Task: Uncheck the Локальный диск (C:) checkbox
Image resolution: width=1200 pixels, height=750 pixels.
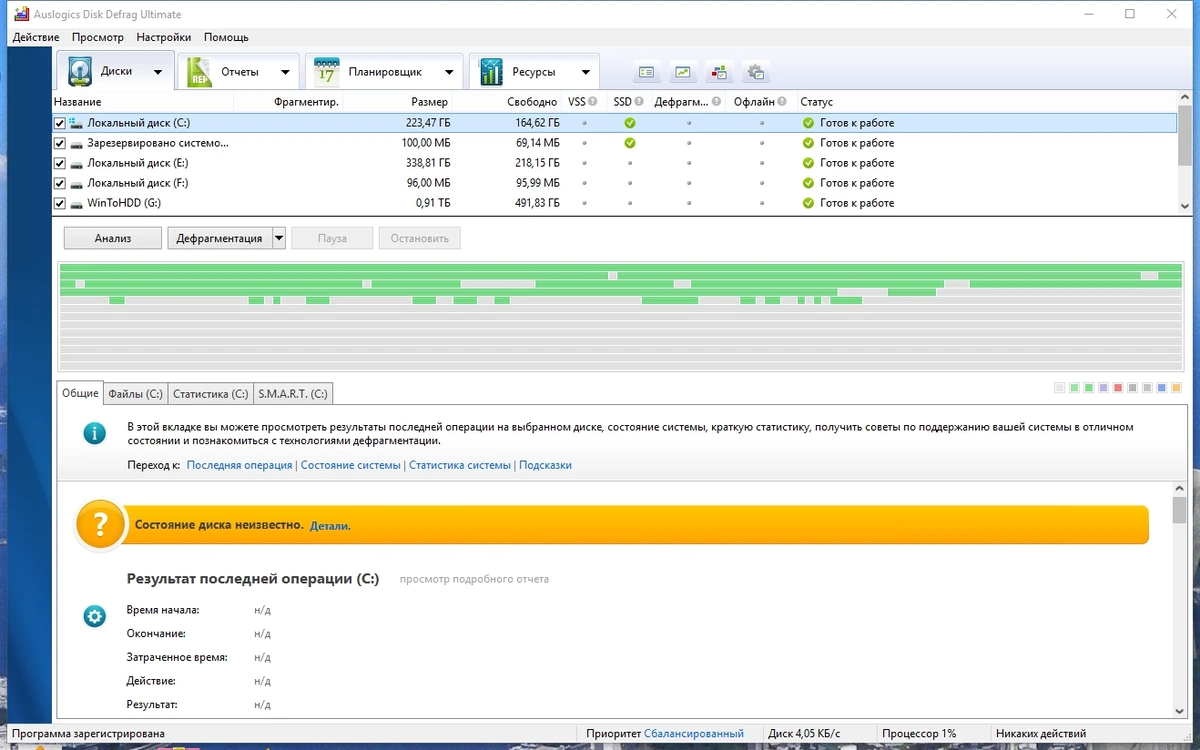Action: point(60,123)
